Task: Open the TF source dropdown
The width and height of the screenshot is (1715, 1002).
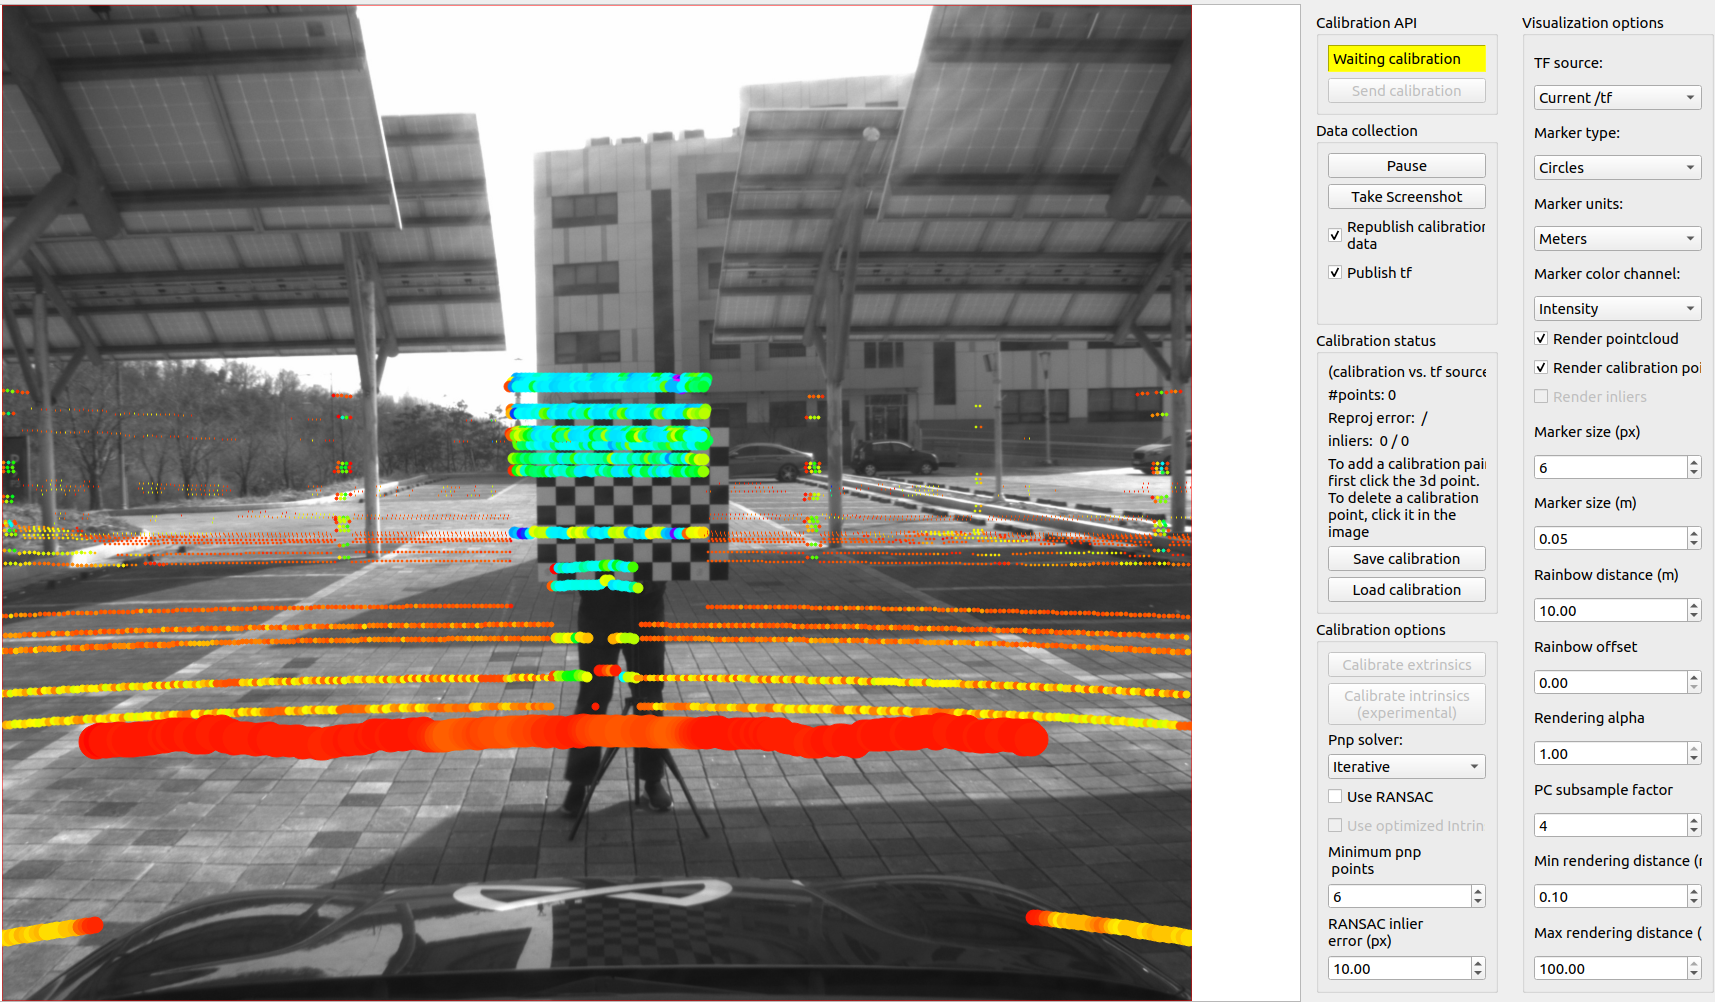Action: [1616, 97]
